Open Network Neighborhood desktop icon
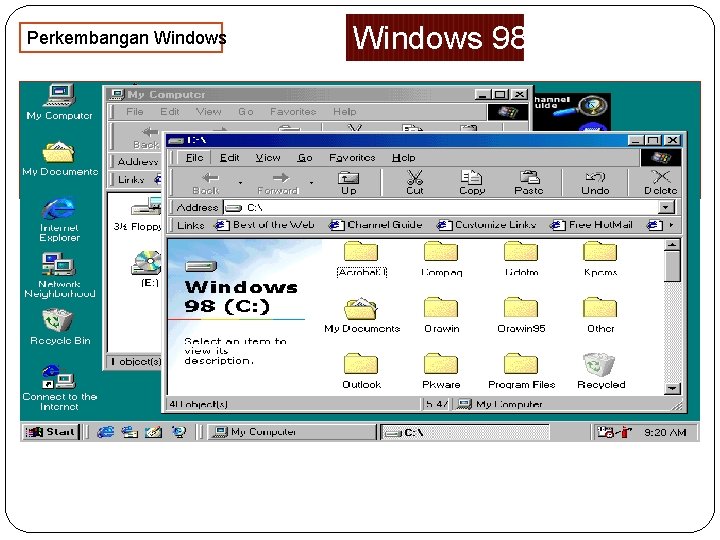Screen dimensions: 720x540 [x=59, y=276]
